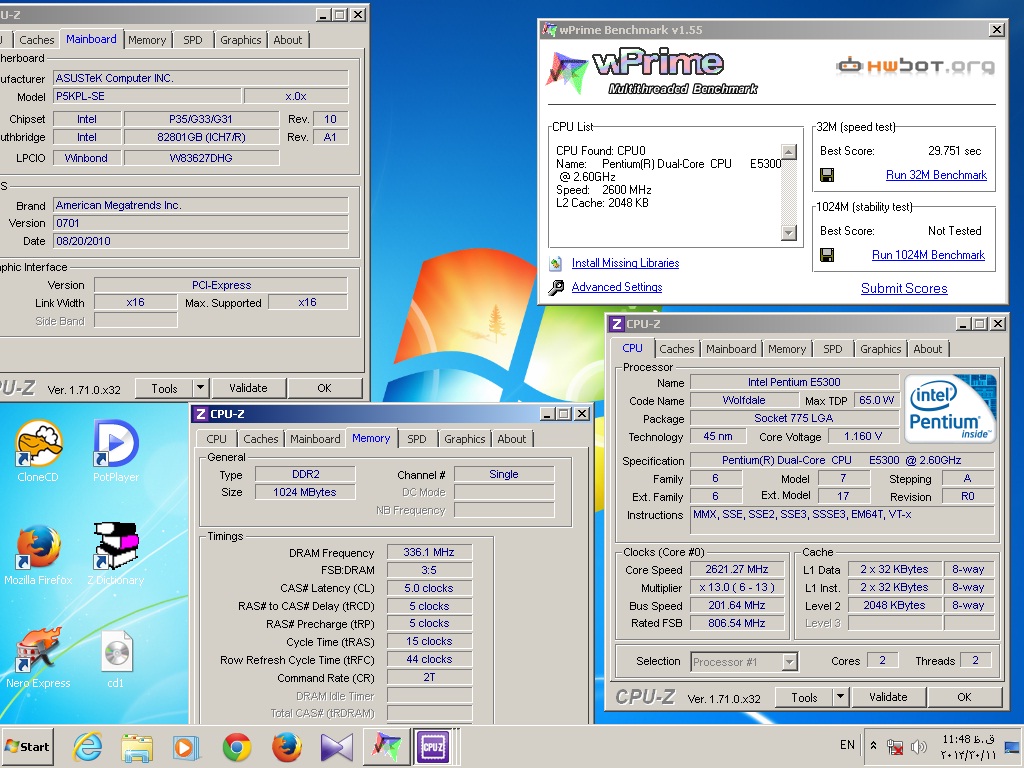Open Caches tab in Mainboard window
The width and height of the screenshot is (1024, 768).
(x=37, y=40)
